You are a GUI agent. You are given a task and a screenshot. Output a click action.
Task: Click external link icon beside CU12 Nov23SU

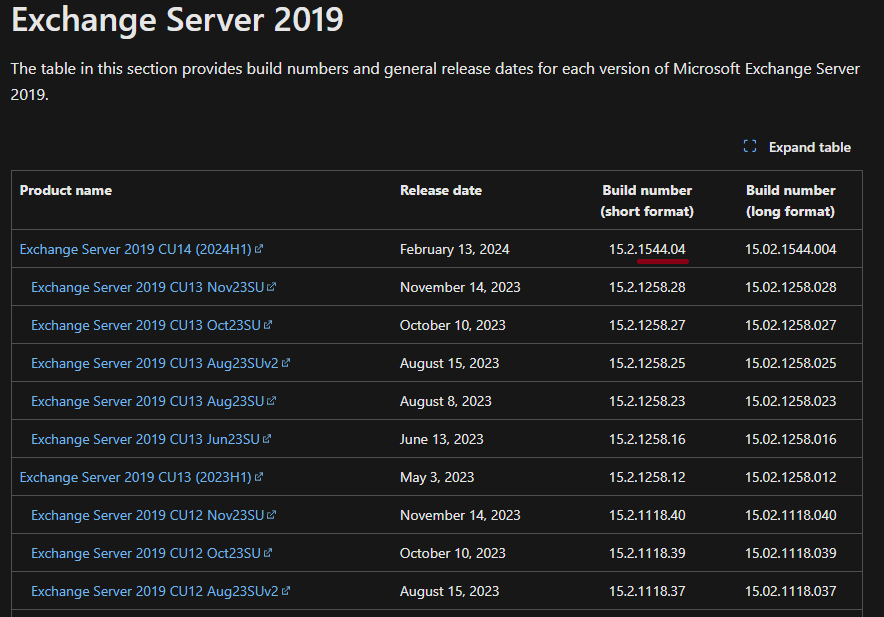271,514
